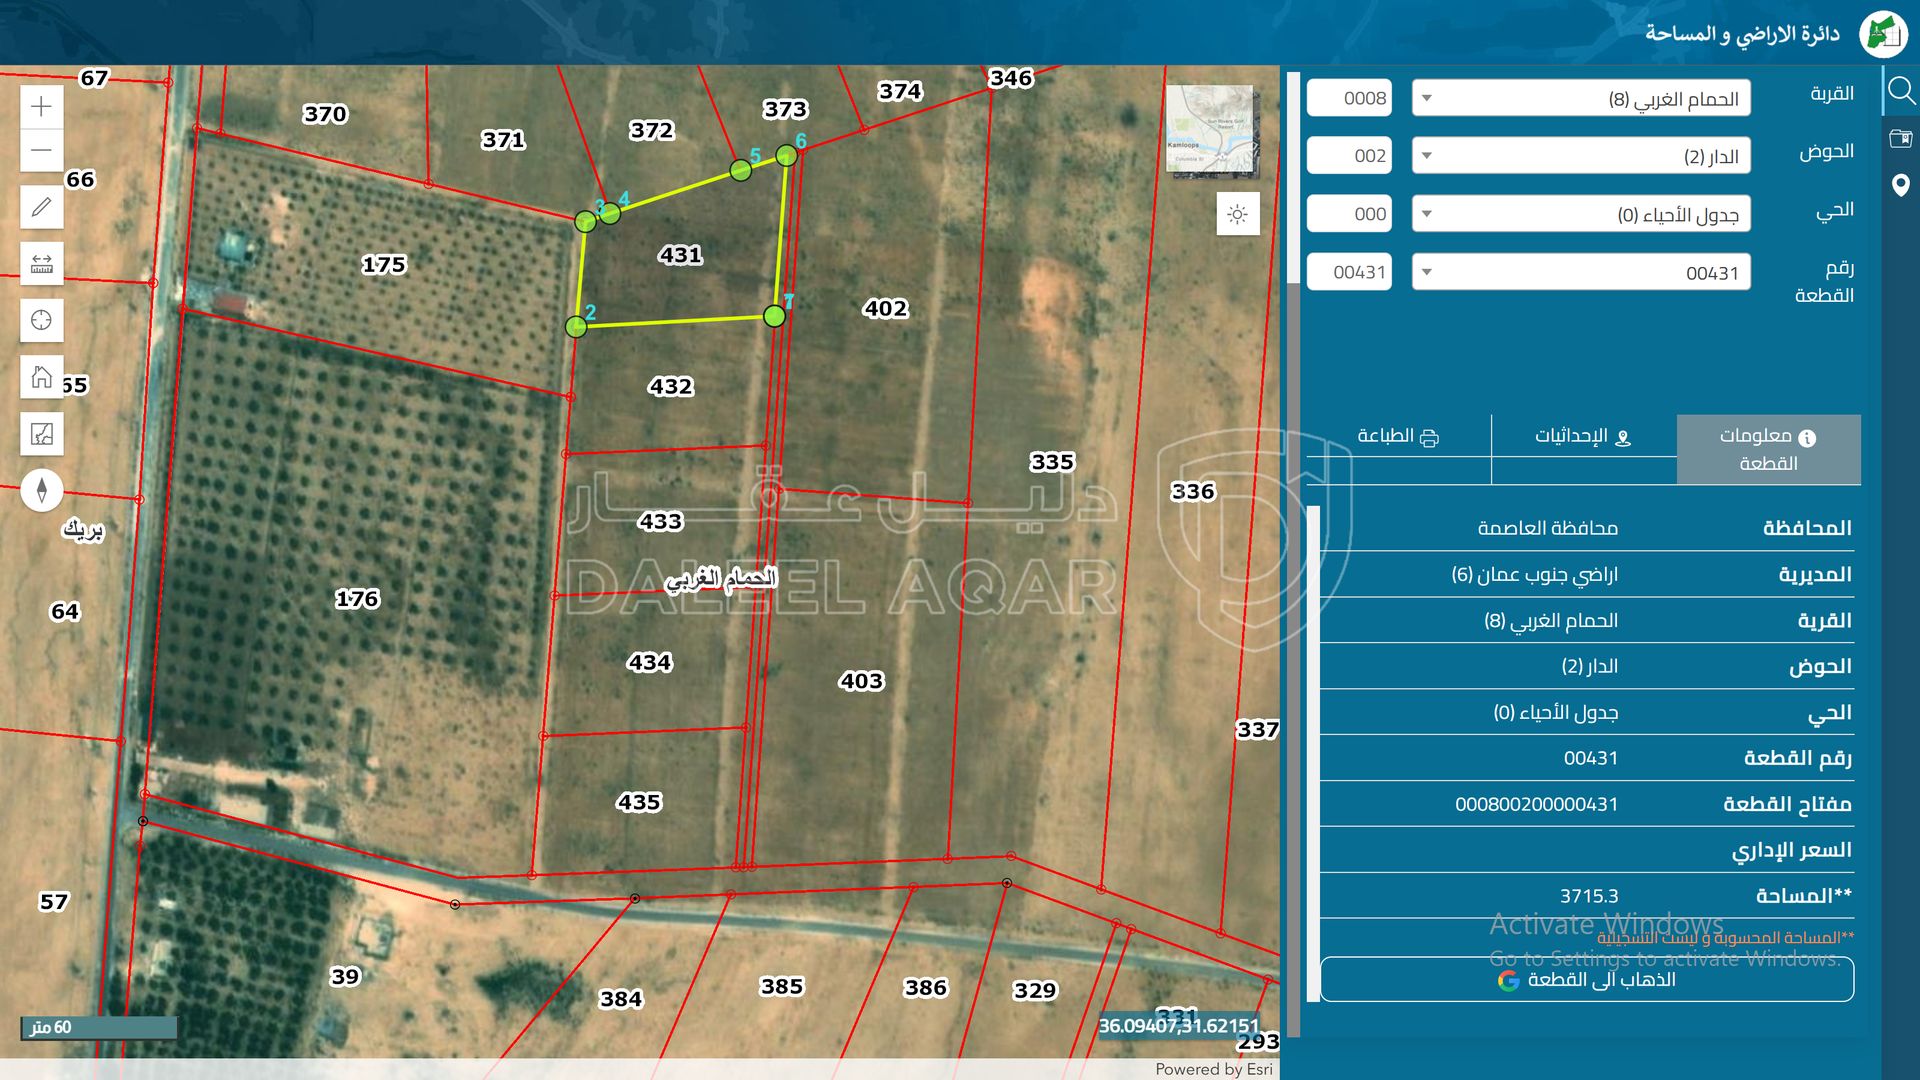Screen dimensions: 1920x1080
Task: Open the search panel magnifier icon
Action: pyautogui.click(x=1900, y=92)
